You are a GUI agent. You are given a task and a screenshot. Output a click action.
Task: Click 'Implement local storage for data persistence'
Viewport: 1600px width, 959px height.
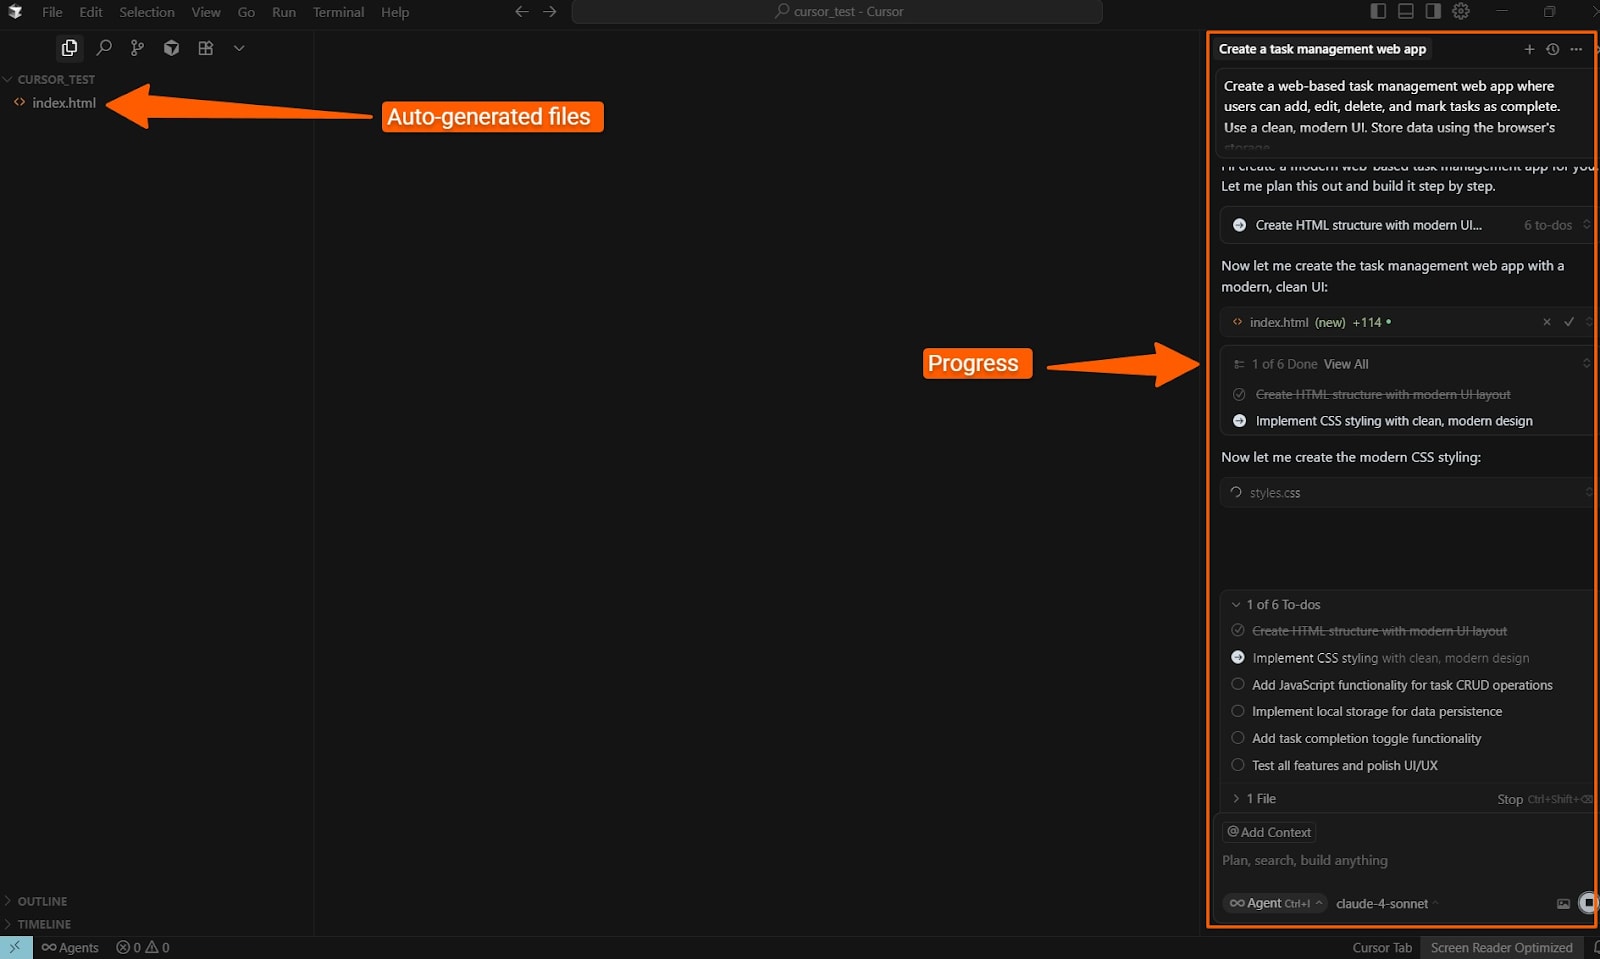[x=1377, y=712]
